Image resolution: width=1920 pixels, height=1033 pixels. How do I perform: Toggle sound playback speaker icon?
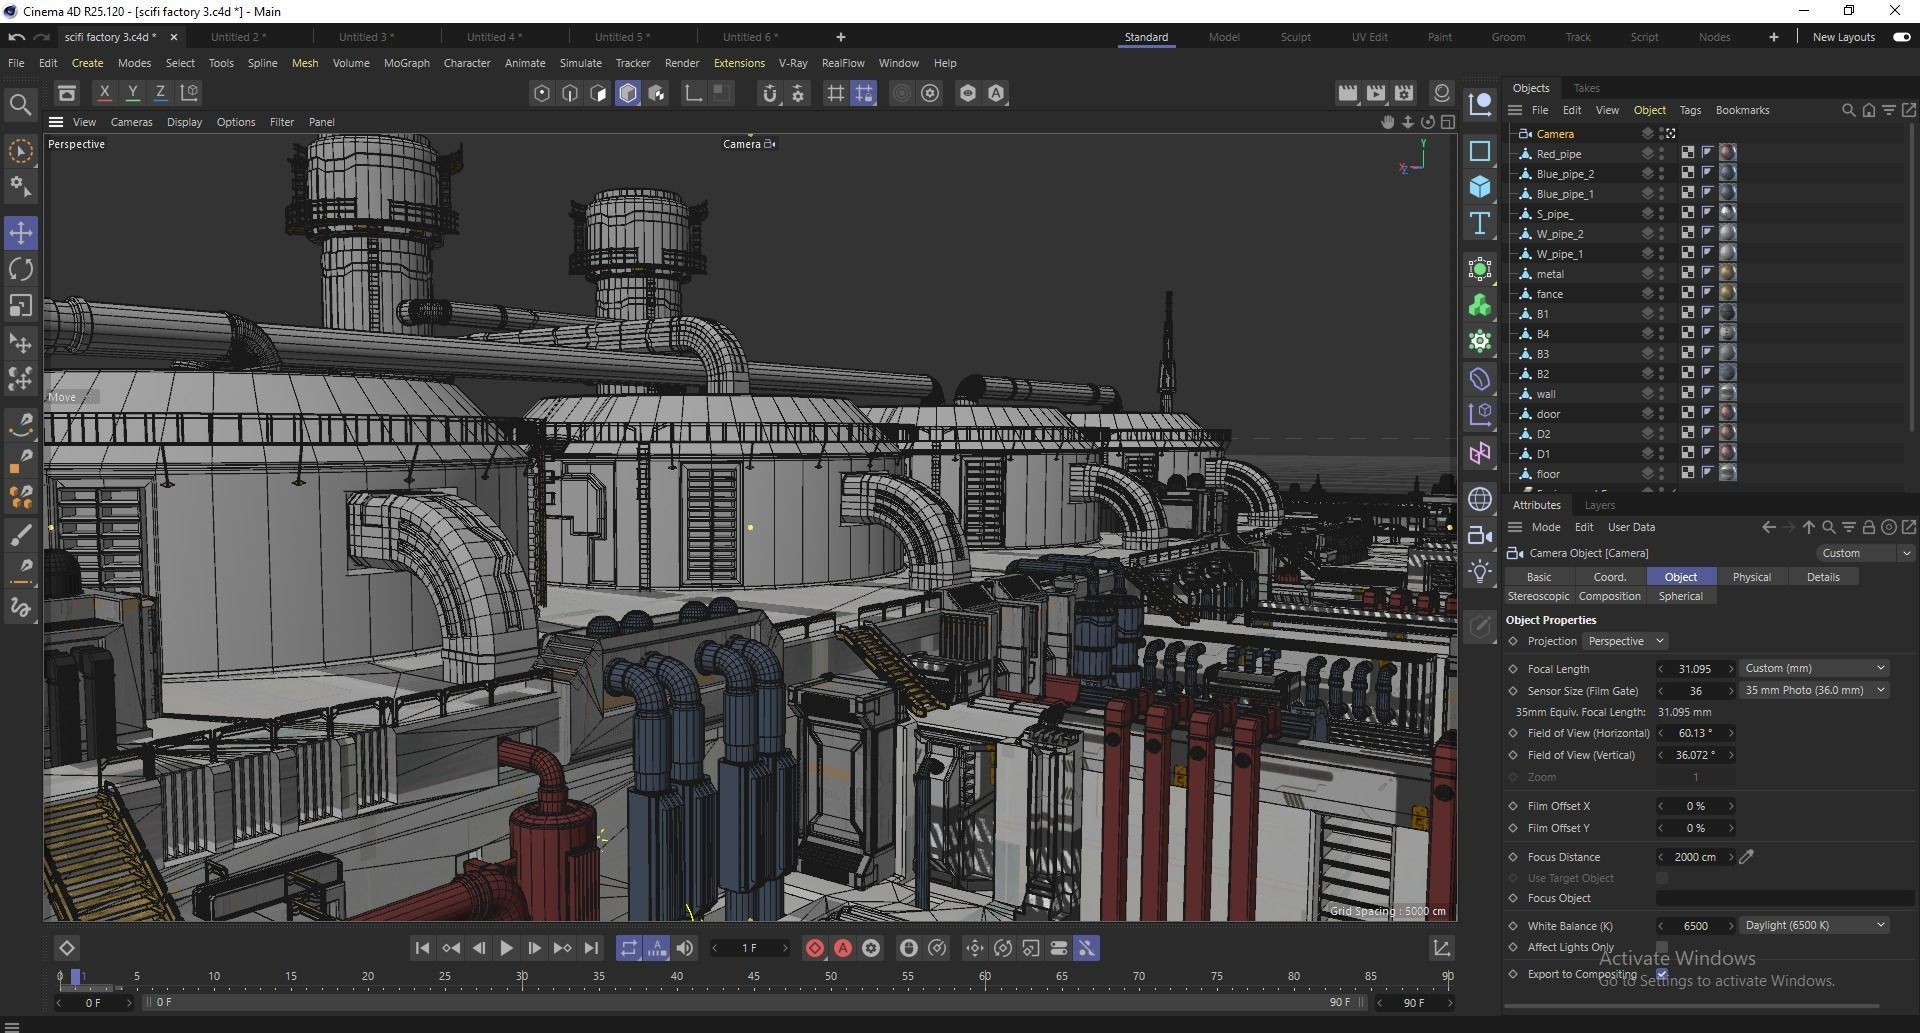coord(685,948)
